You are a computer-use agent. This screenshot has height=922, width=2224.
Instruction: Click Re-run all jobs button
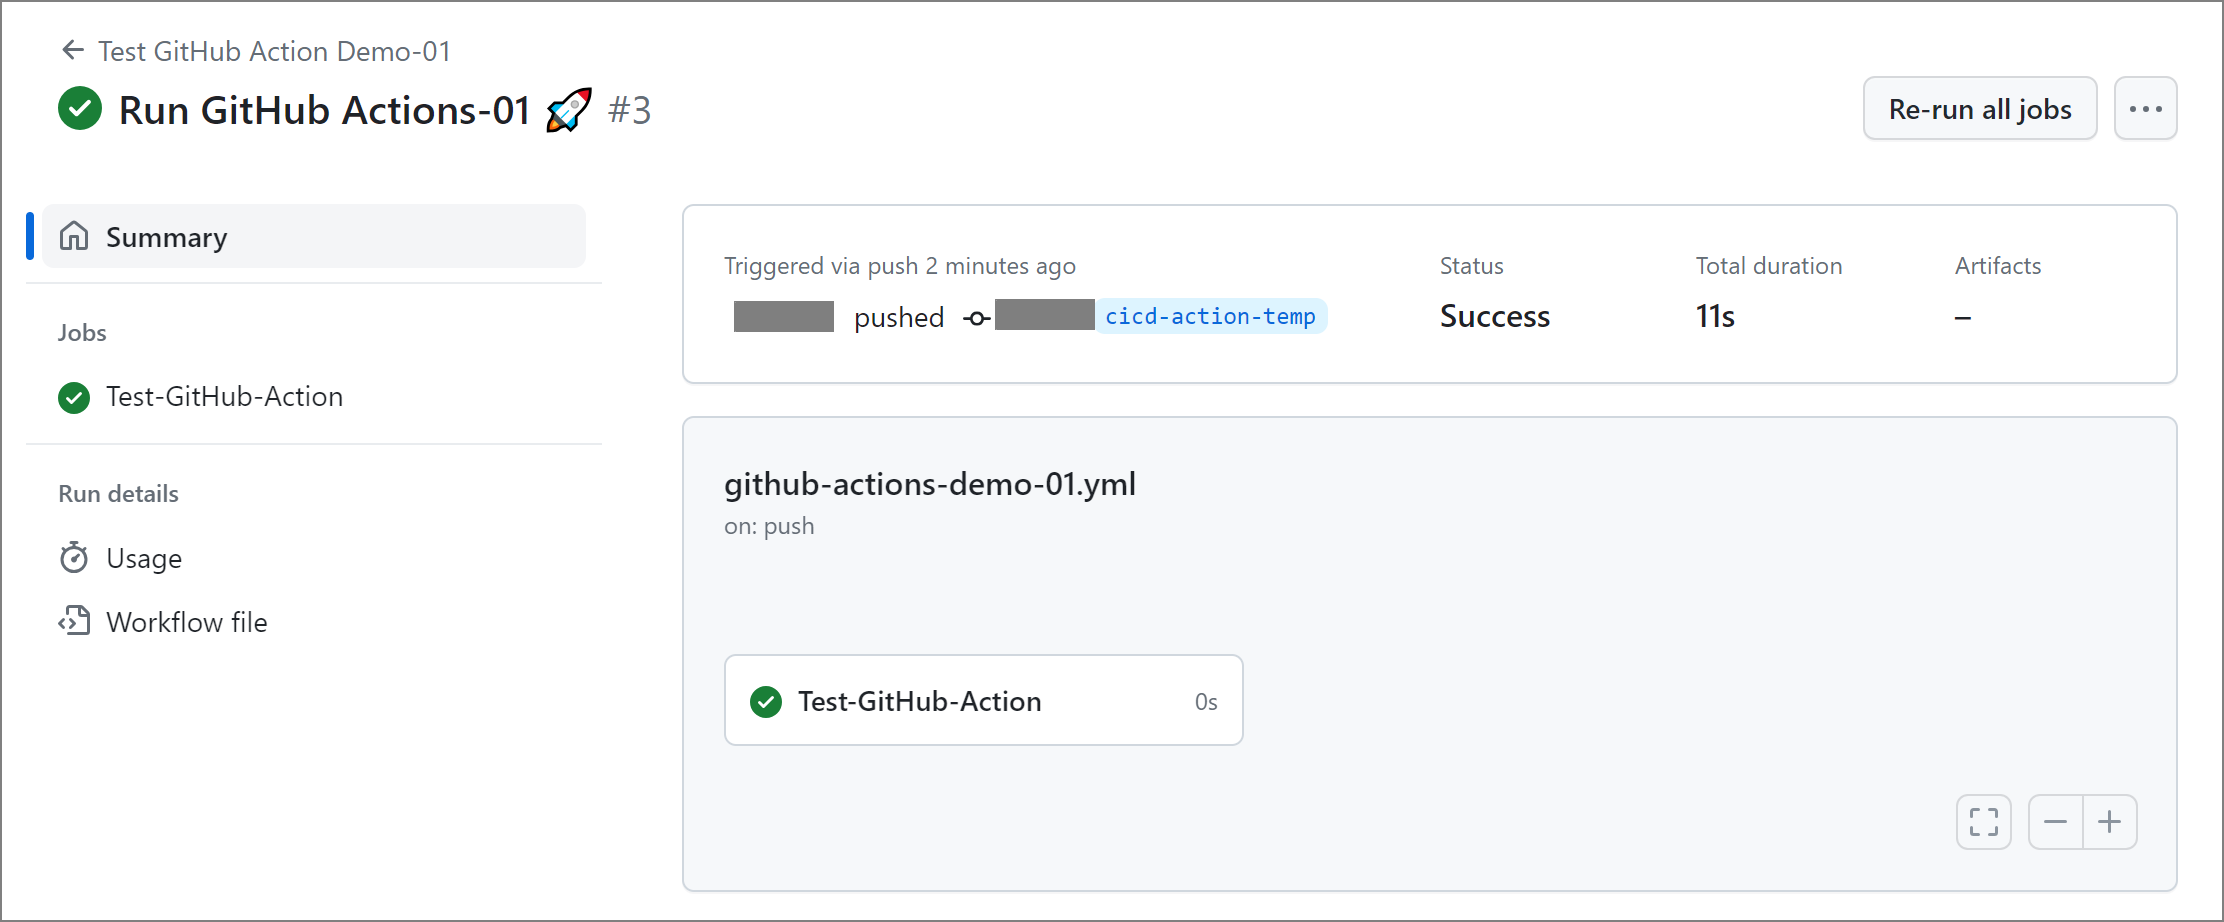coord(1980,108)
